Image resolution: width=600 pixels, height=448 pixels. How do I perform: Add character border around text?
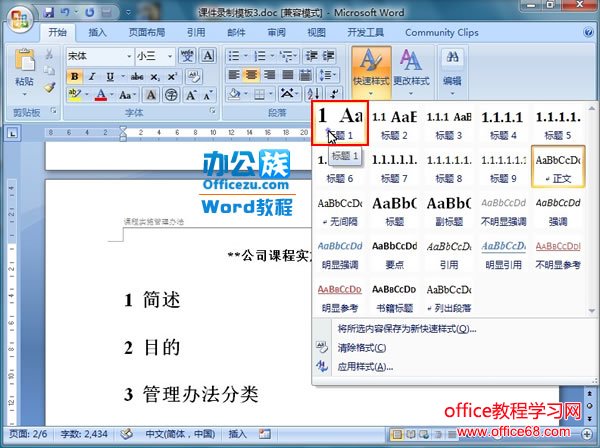coord(208,56)
